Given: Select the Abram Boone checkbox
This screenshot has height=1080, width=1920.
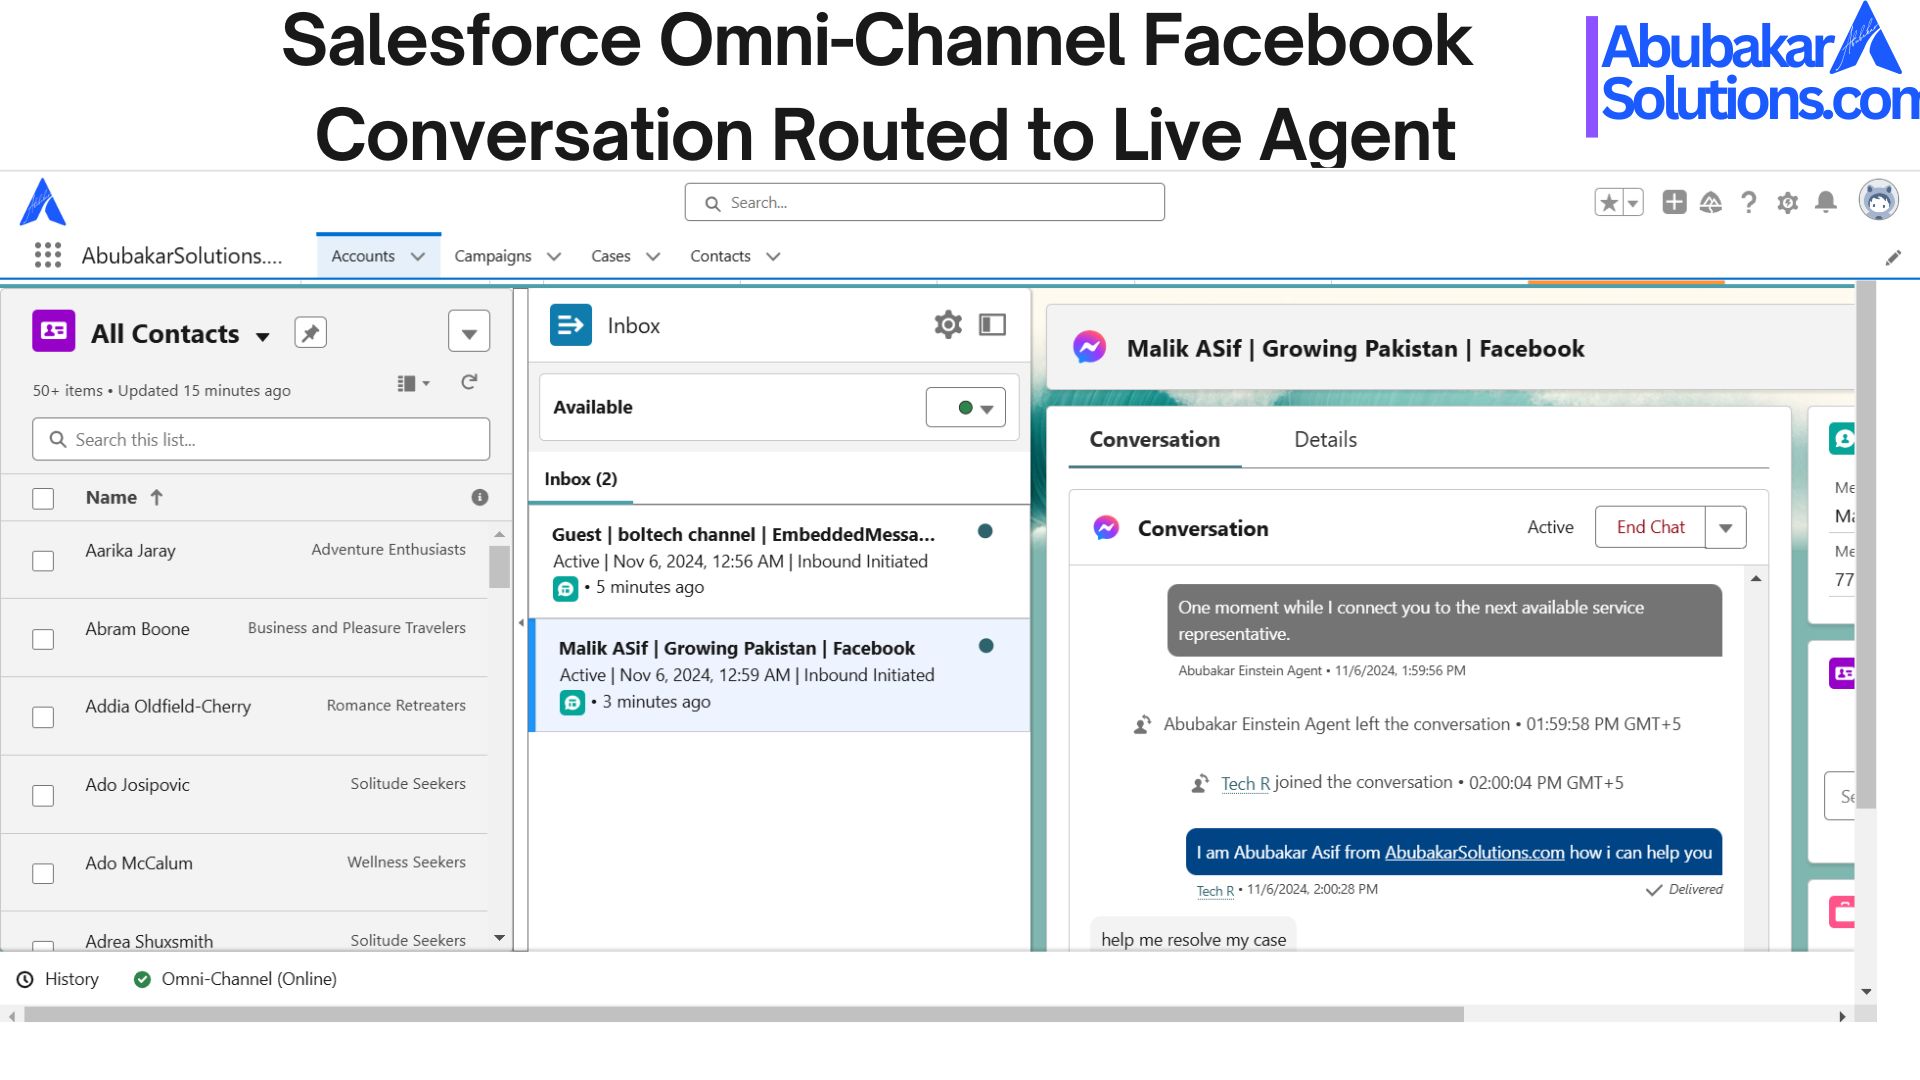Looking at the screenshot, I should (43, 639).
